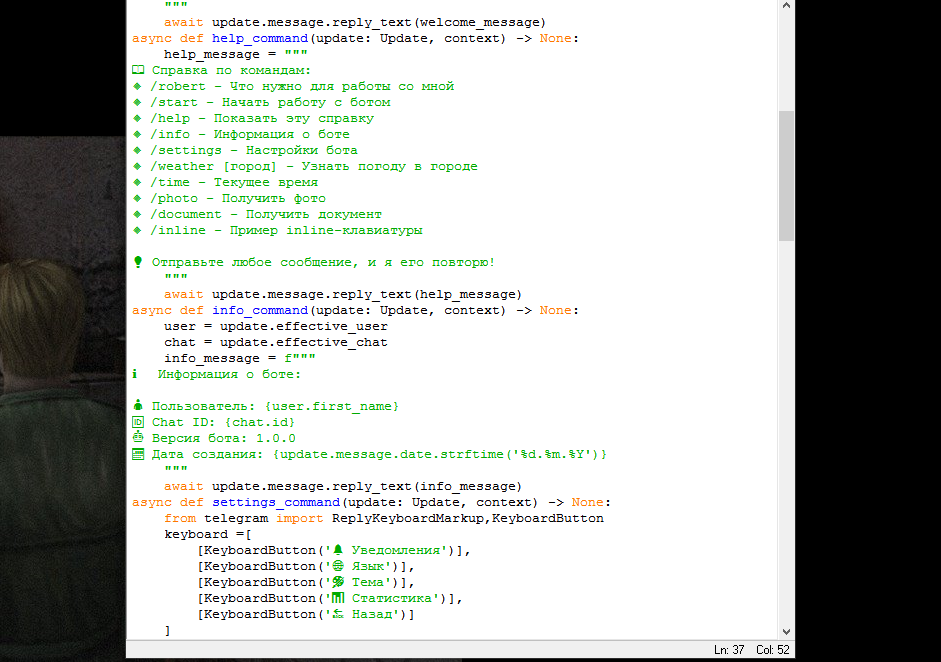The height and width of the screenshot is (662, 941).
Task: Select the bell emoji in the Уведомления button
Action: point(338,550)
